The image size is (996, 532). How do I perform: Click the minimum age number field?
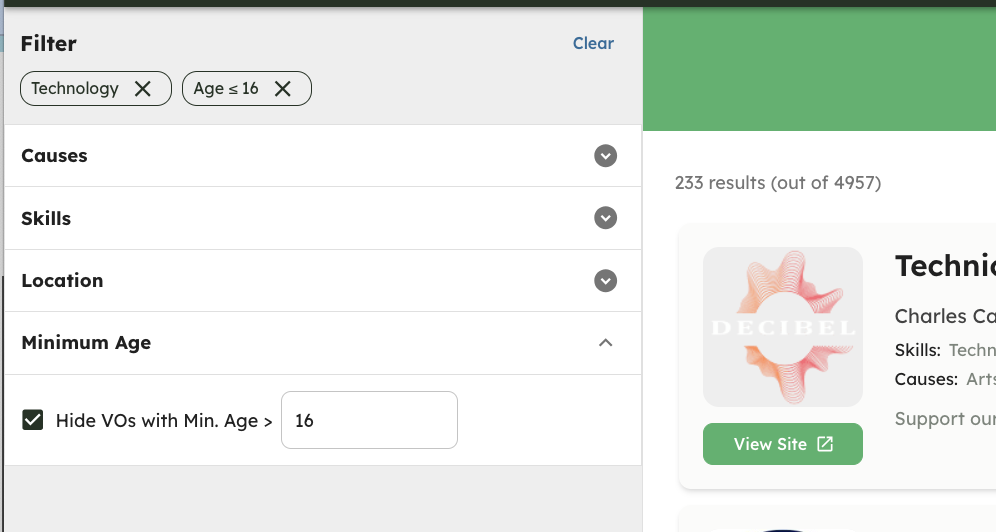(x=369, y=420)
